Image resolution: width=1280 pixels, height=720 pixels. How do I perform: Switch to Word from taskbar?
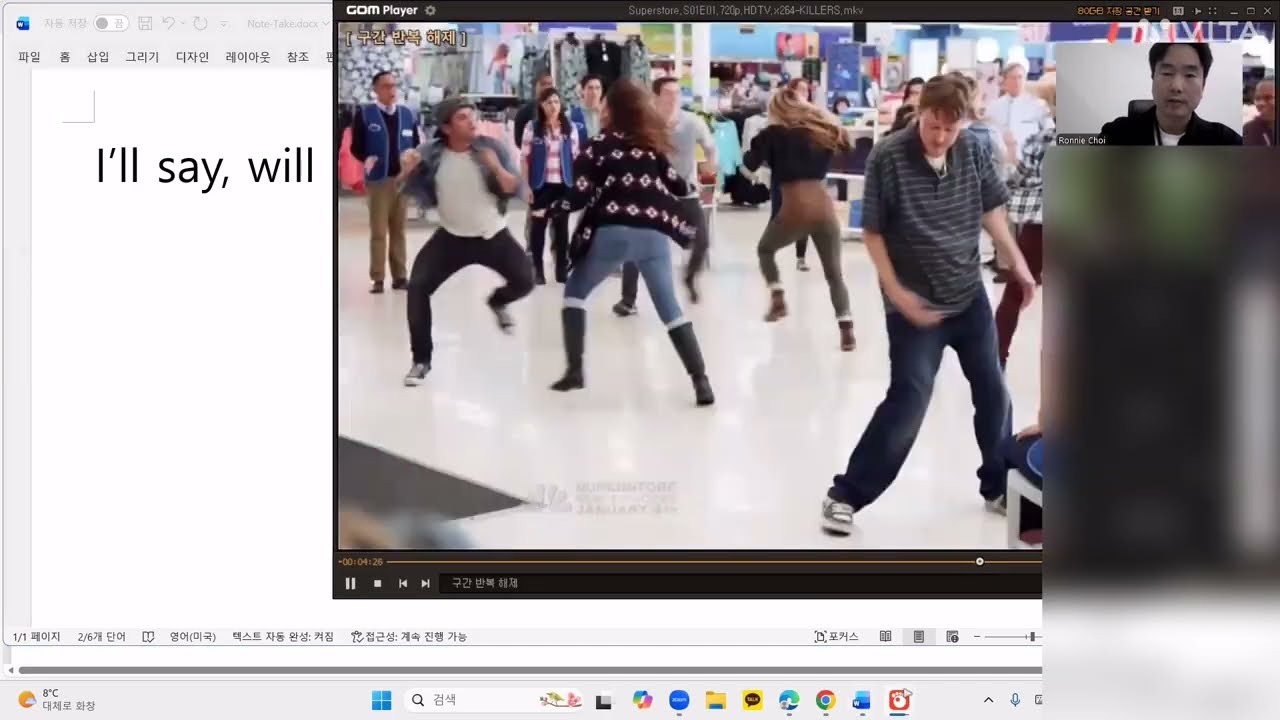coord(861,701)
